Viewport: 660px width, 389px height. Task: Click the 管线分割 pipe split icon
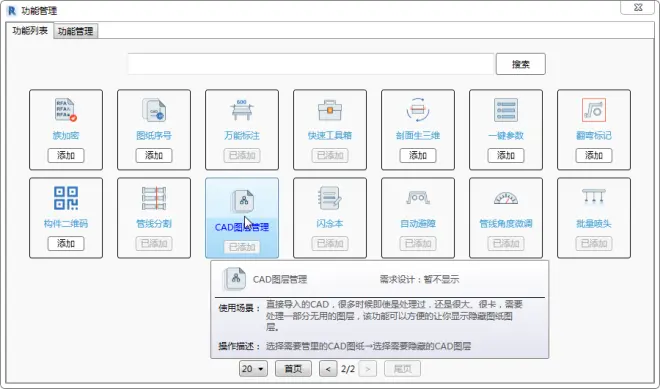click(154, 198)
